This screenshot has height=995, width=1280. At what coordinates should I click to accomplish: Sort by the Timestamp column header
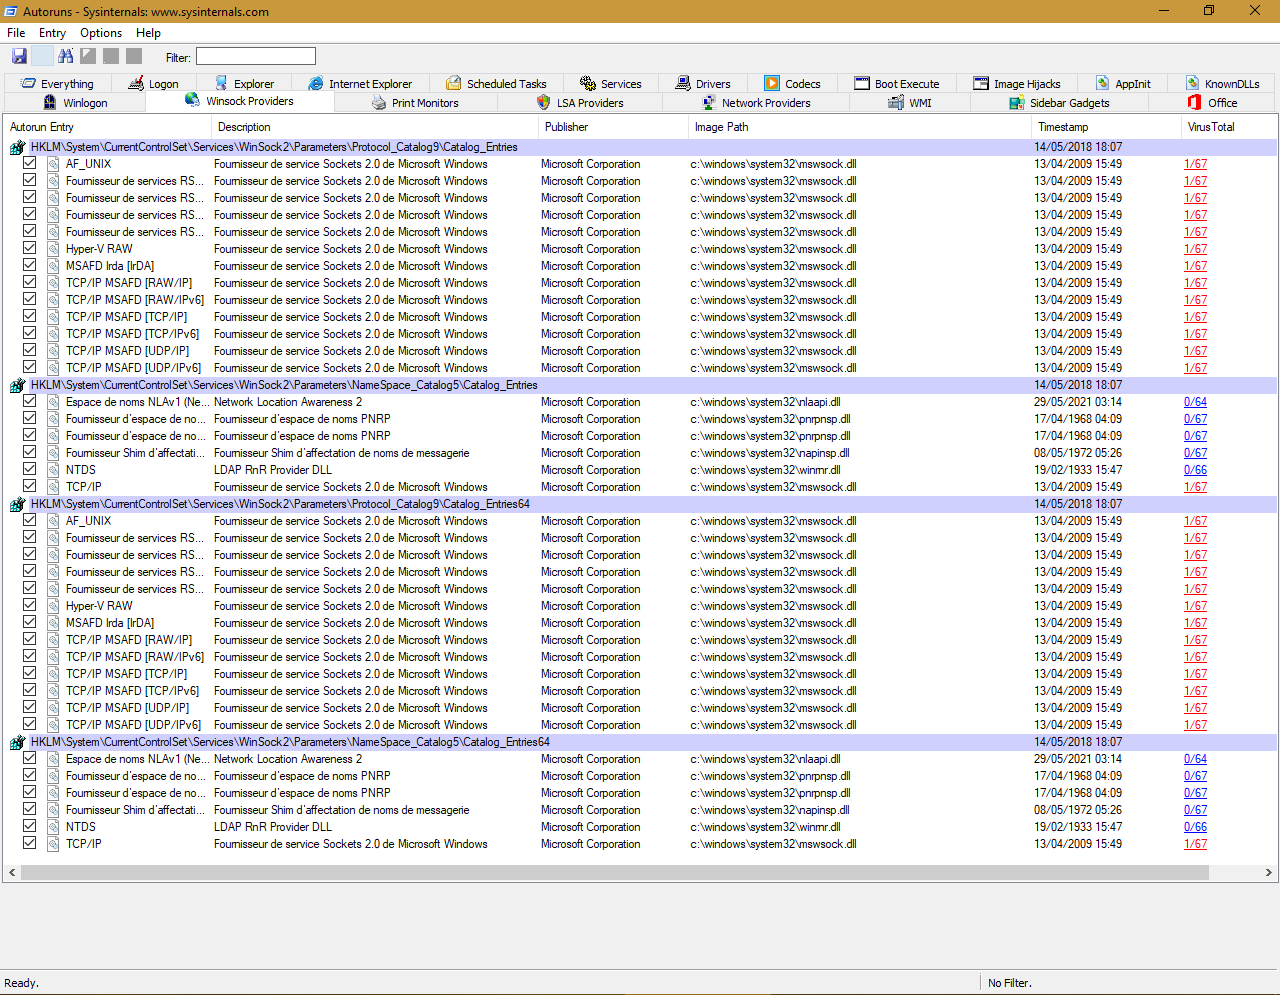[x=1106, y=127]
